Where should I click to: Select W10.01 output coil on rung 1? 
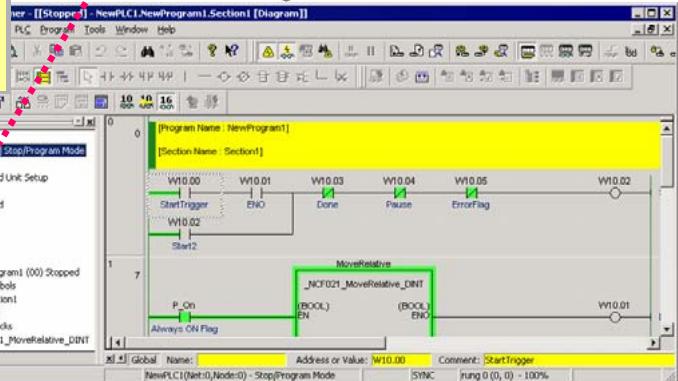pos(614,317)
